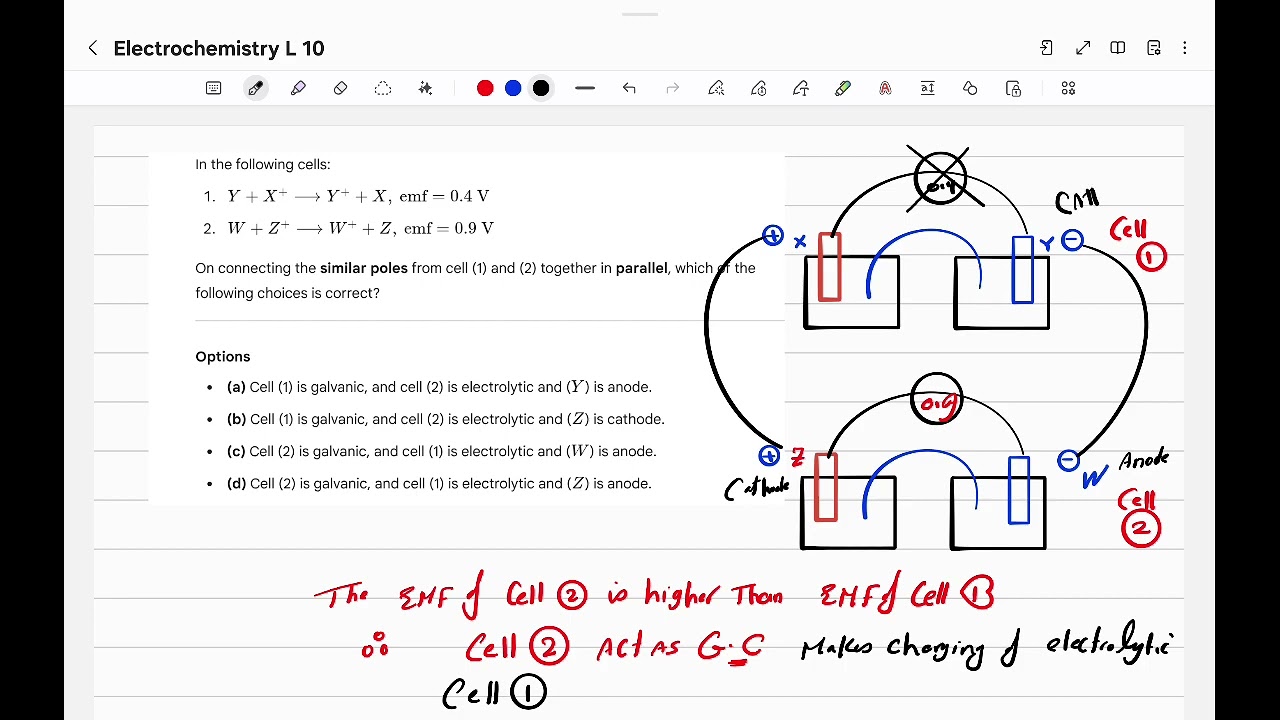The height and width of the screenshot is (720, 1280).
Task: Select the Lasso selection tool
Action: [383, 89]
